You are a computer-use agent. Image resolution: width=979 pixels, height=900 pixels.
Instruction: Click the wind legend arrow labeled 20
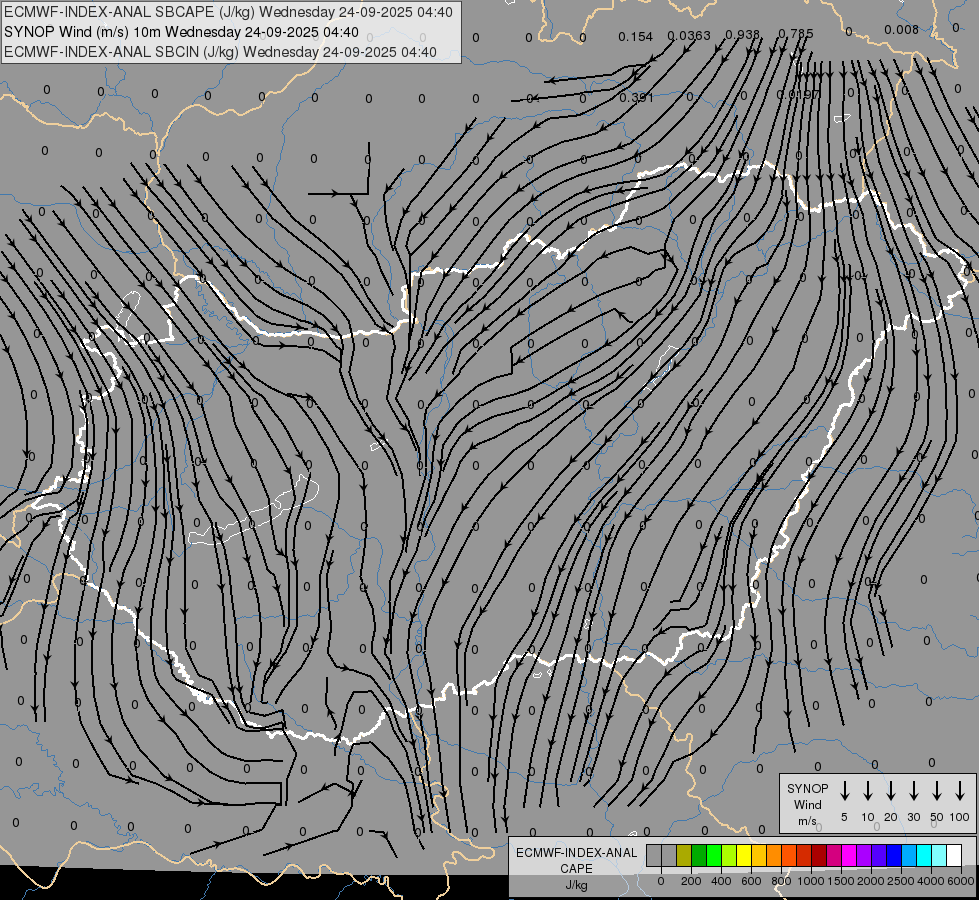(891, 790)
